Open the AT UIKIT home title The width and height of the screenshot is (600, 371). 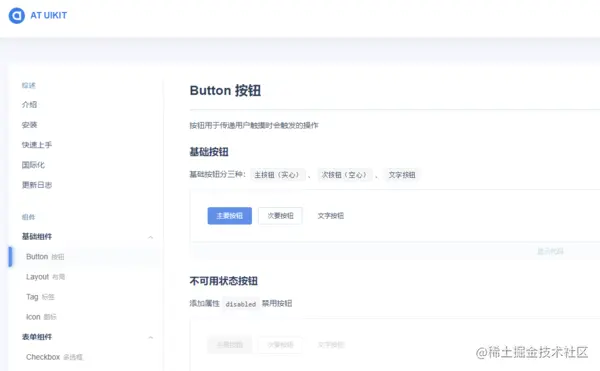[x=49, y=15]
